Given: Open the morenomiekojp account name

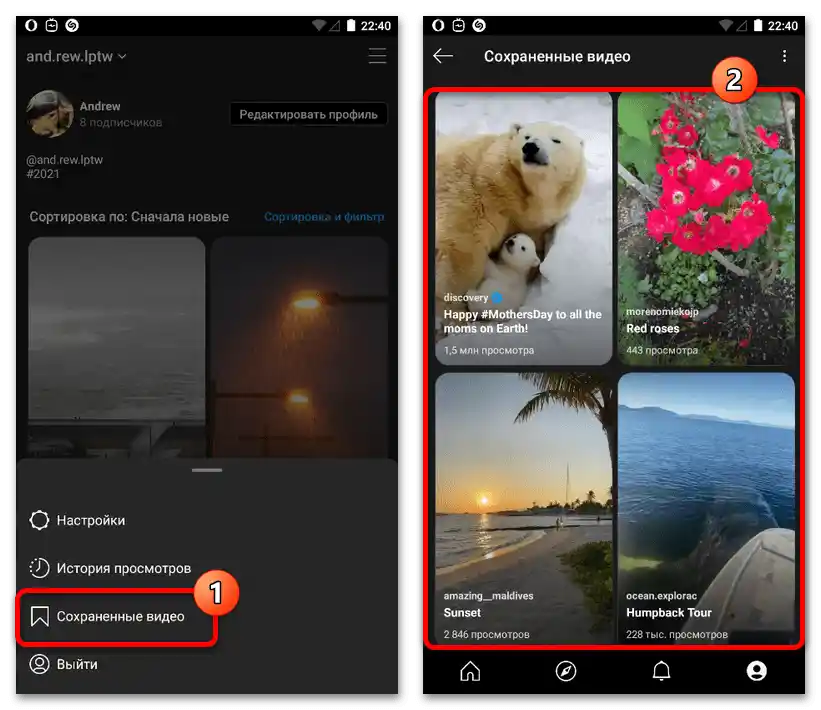Looking at the screenshot, I should pos(662,312).
